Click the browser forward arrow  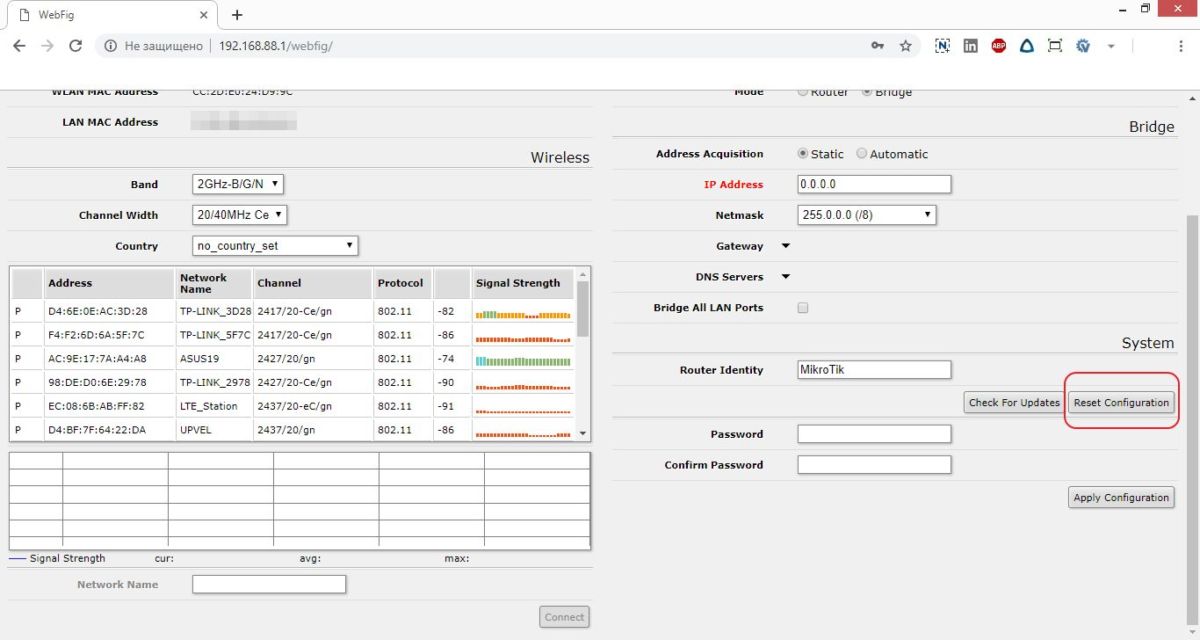47,46
